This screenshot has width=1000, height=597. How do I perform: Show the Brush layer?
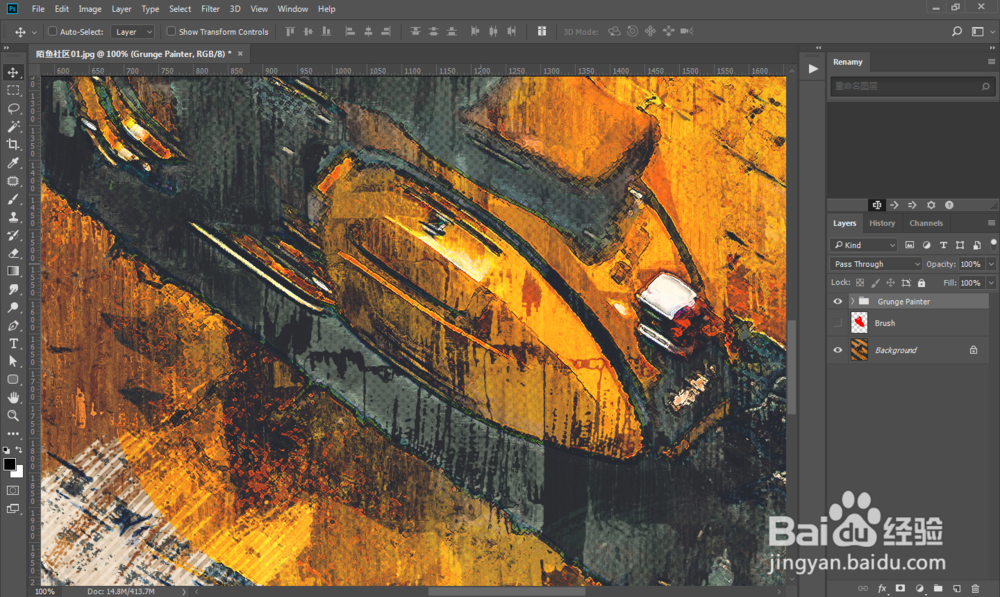(838, 324)
